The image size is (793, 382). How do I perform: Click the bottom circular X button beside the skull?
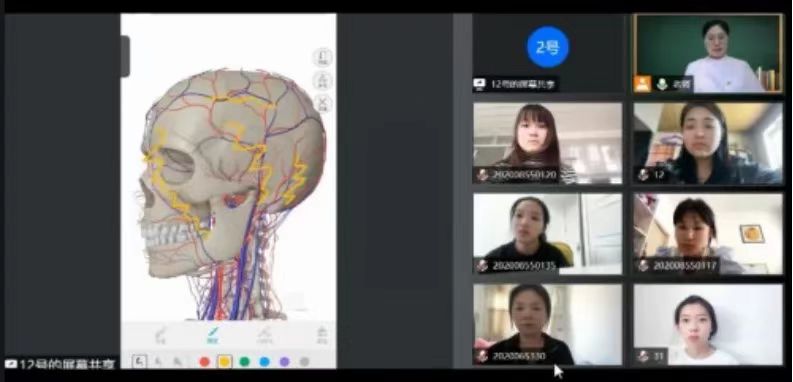[x=323, y=104]
